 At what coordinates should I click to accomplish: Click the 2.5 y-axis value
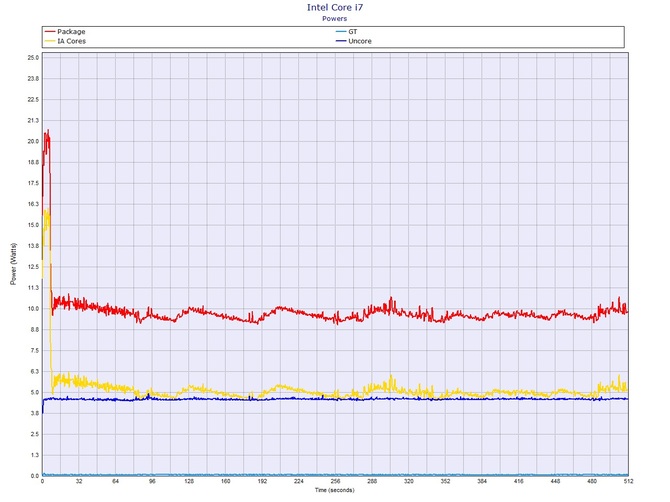pos(35,434)
